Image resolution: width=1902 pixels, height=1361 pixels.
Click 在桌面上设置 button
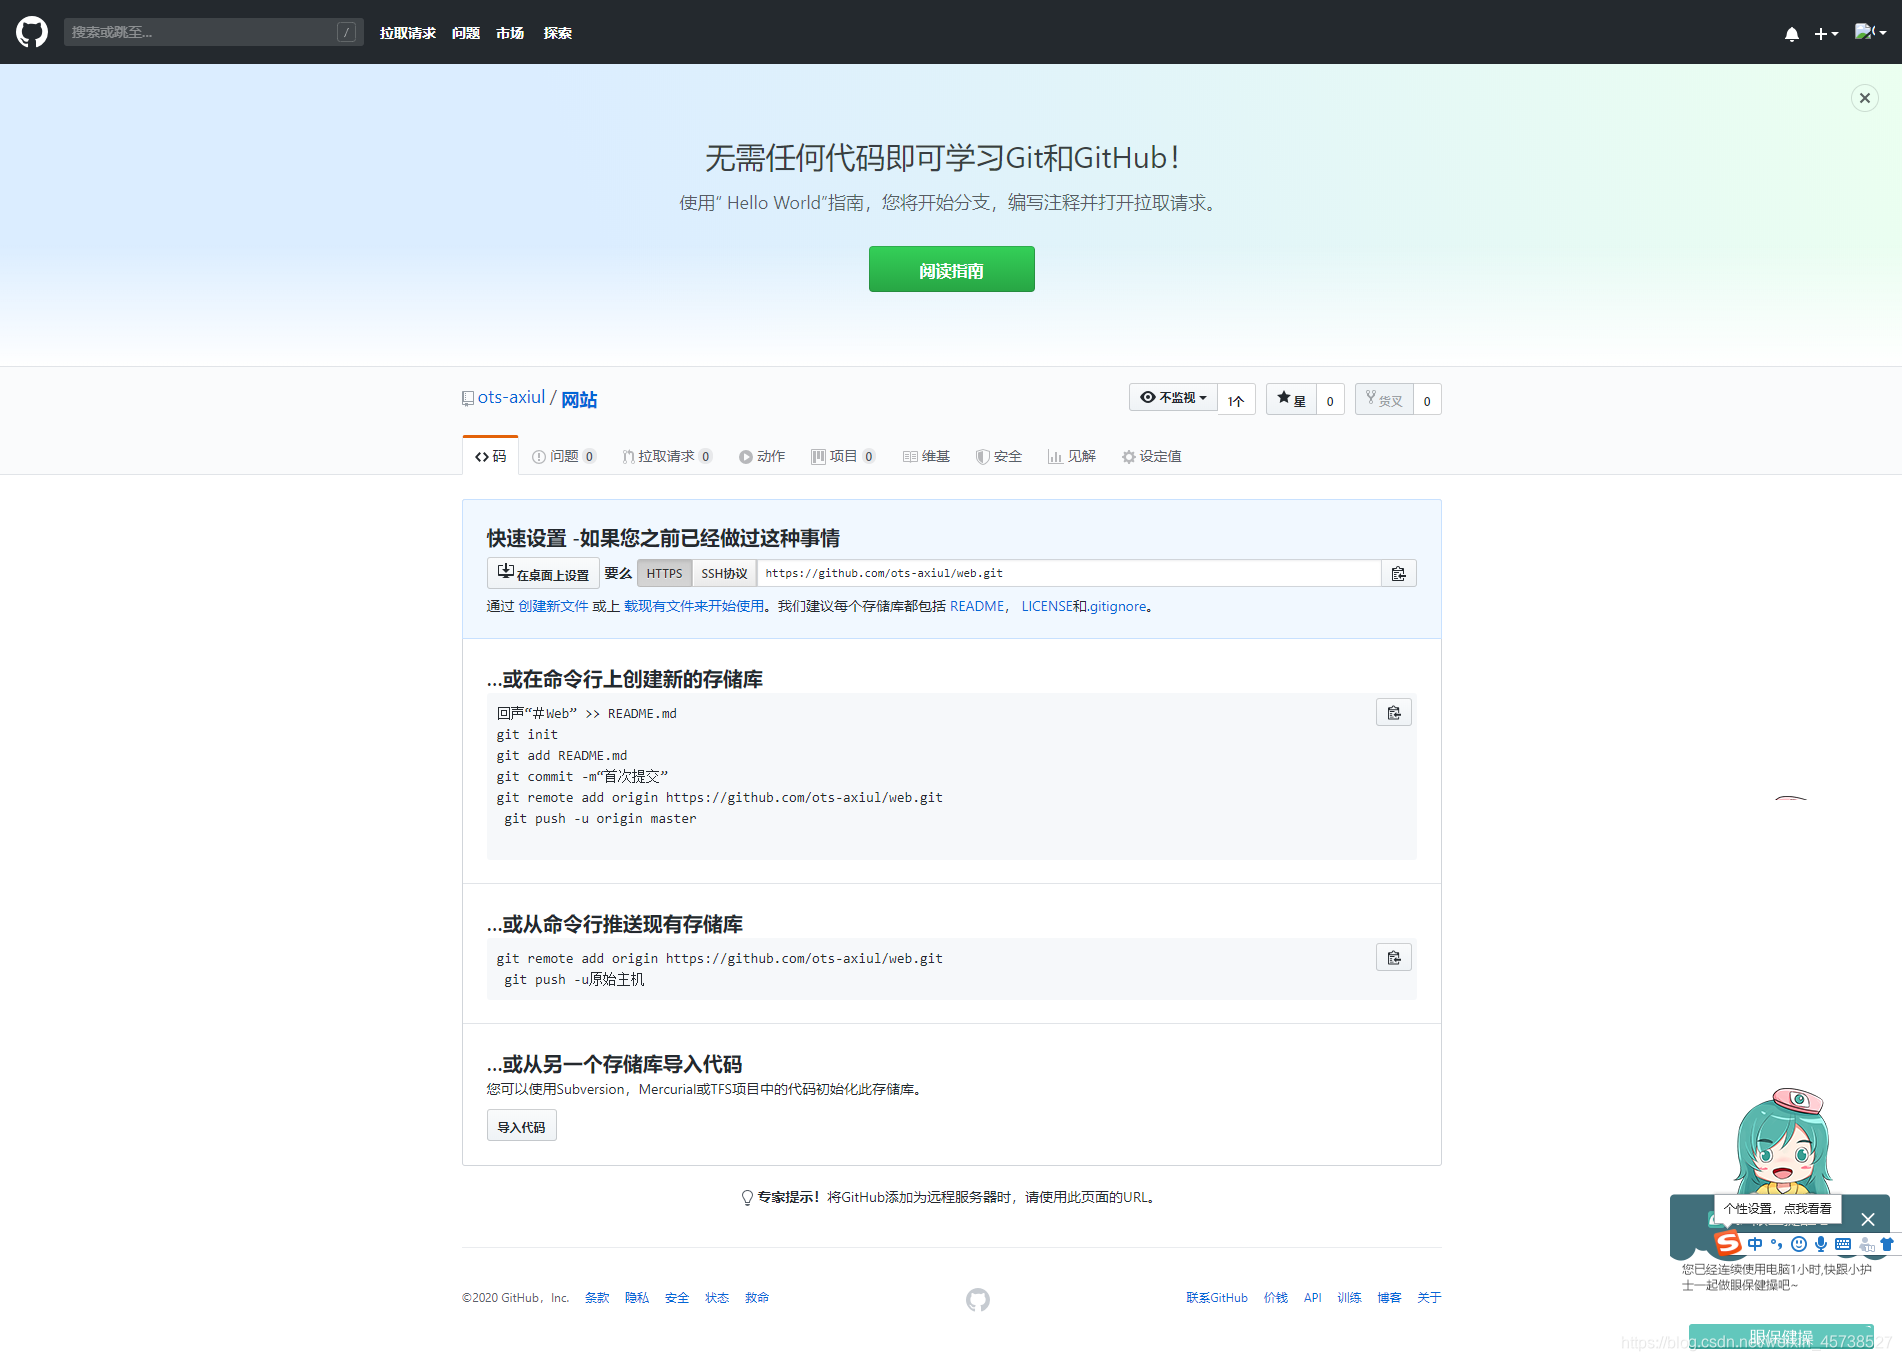[x=543, y=573]
